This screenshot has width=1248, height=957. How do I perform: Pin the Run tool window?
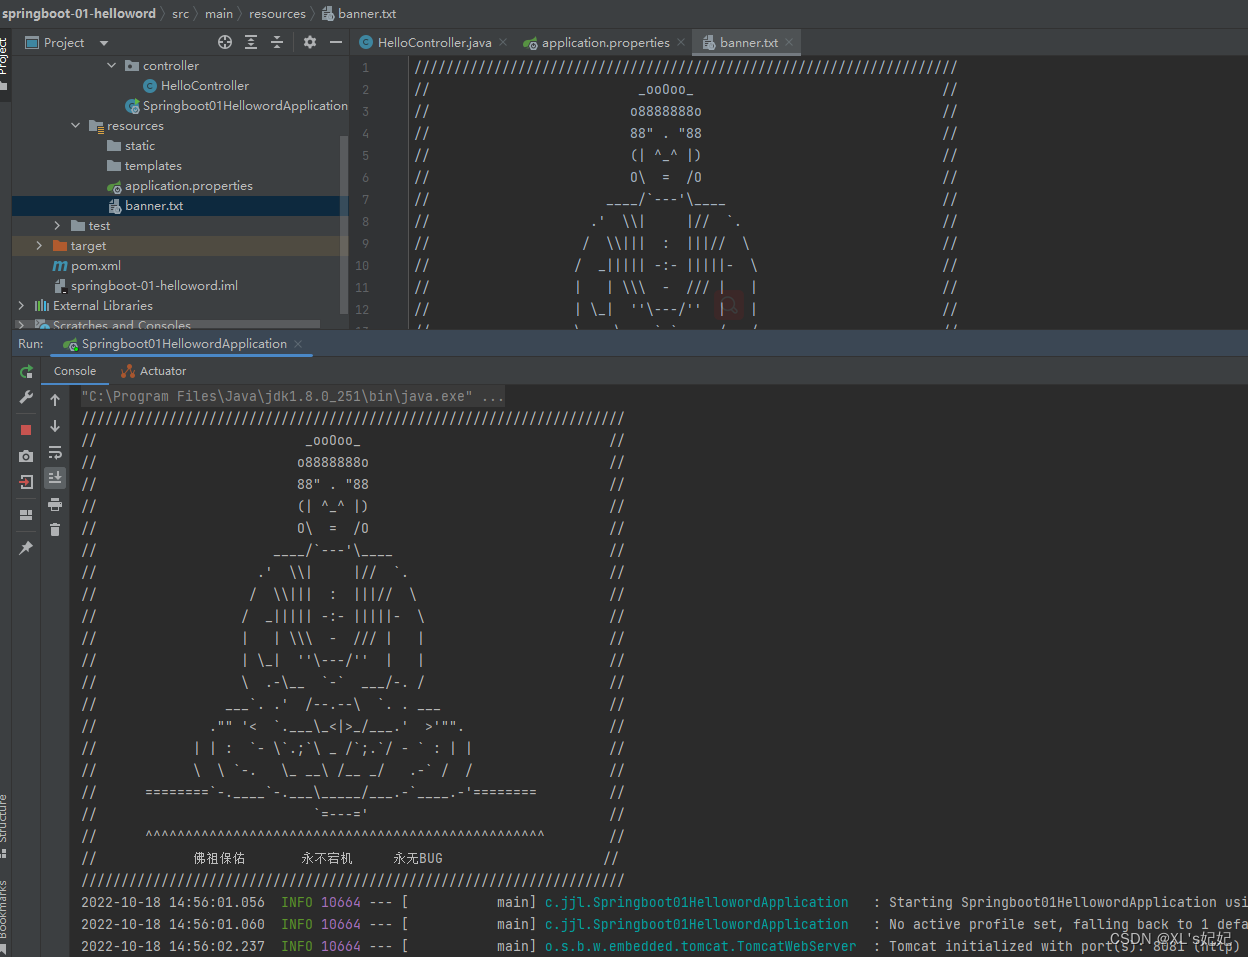pyautogui.click(x=25, y=547)
